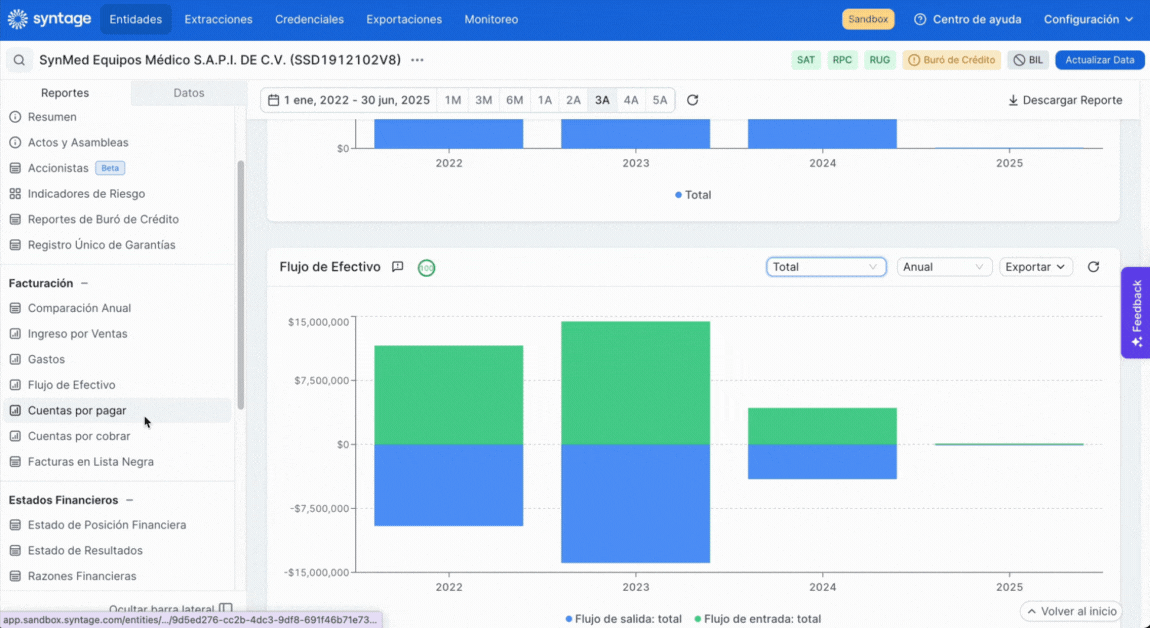Click the 2022 blue outflow bar
Image resolution: width=1150 pixels, height=628 pixels.
click(x=449, y=485)
